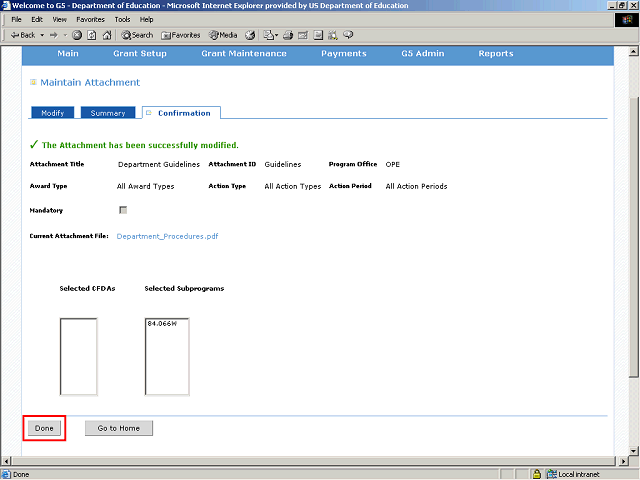
Task: Click the Done button
Action: coord(44,428)
